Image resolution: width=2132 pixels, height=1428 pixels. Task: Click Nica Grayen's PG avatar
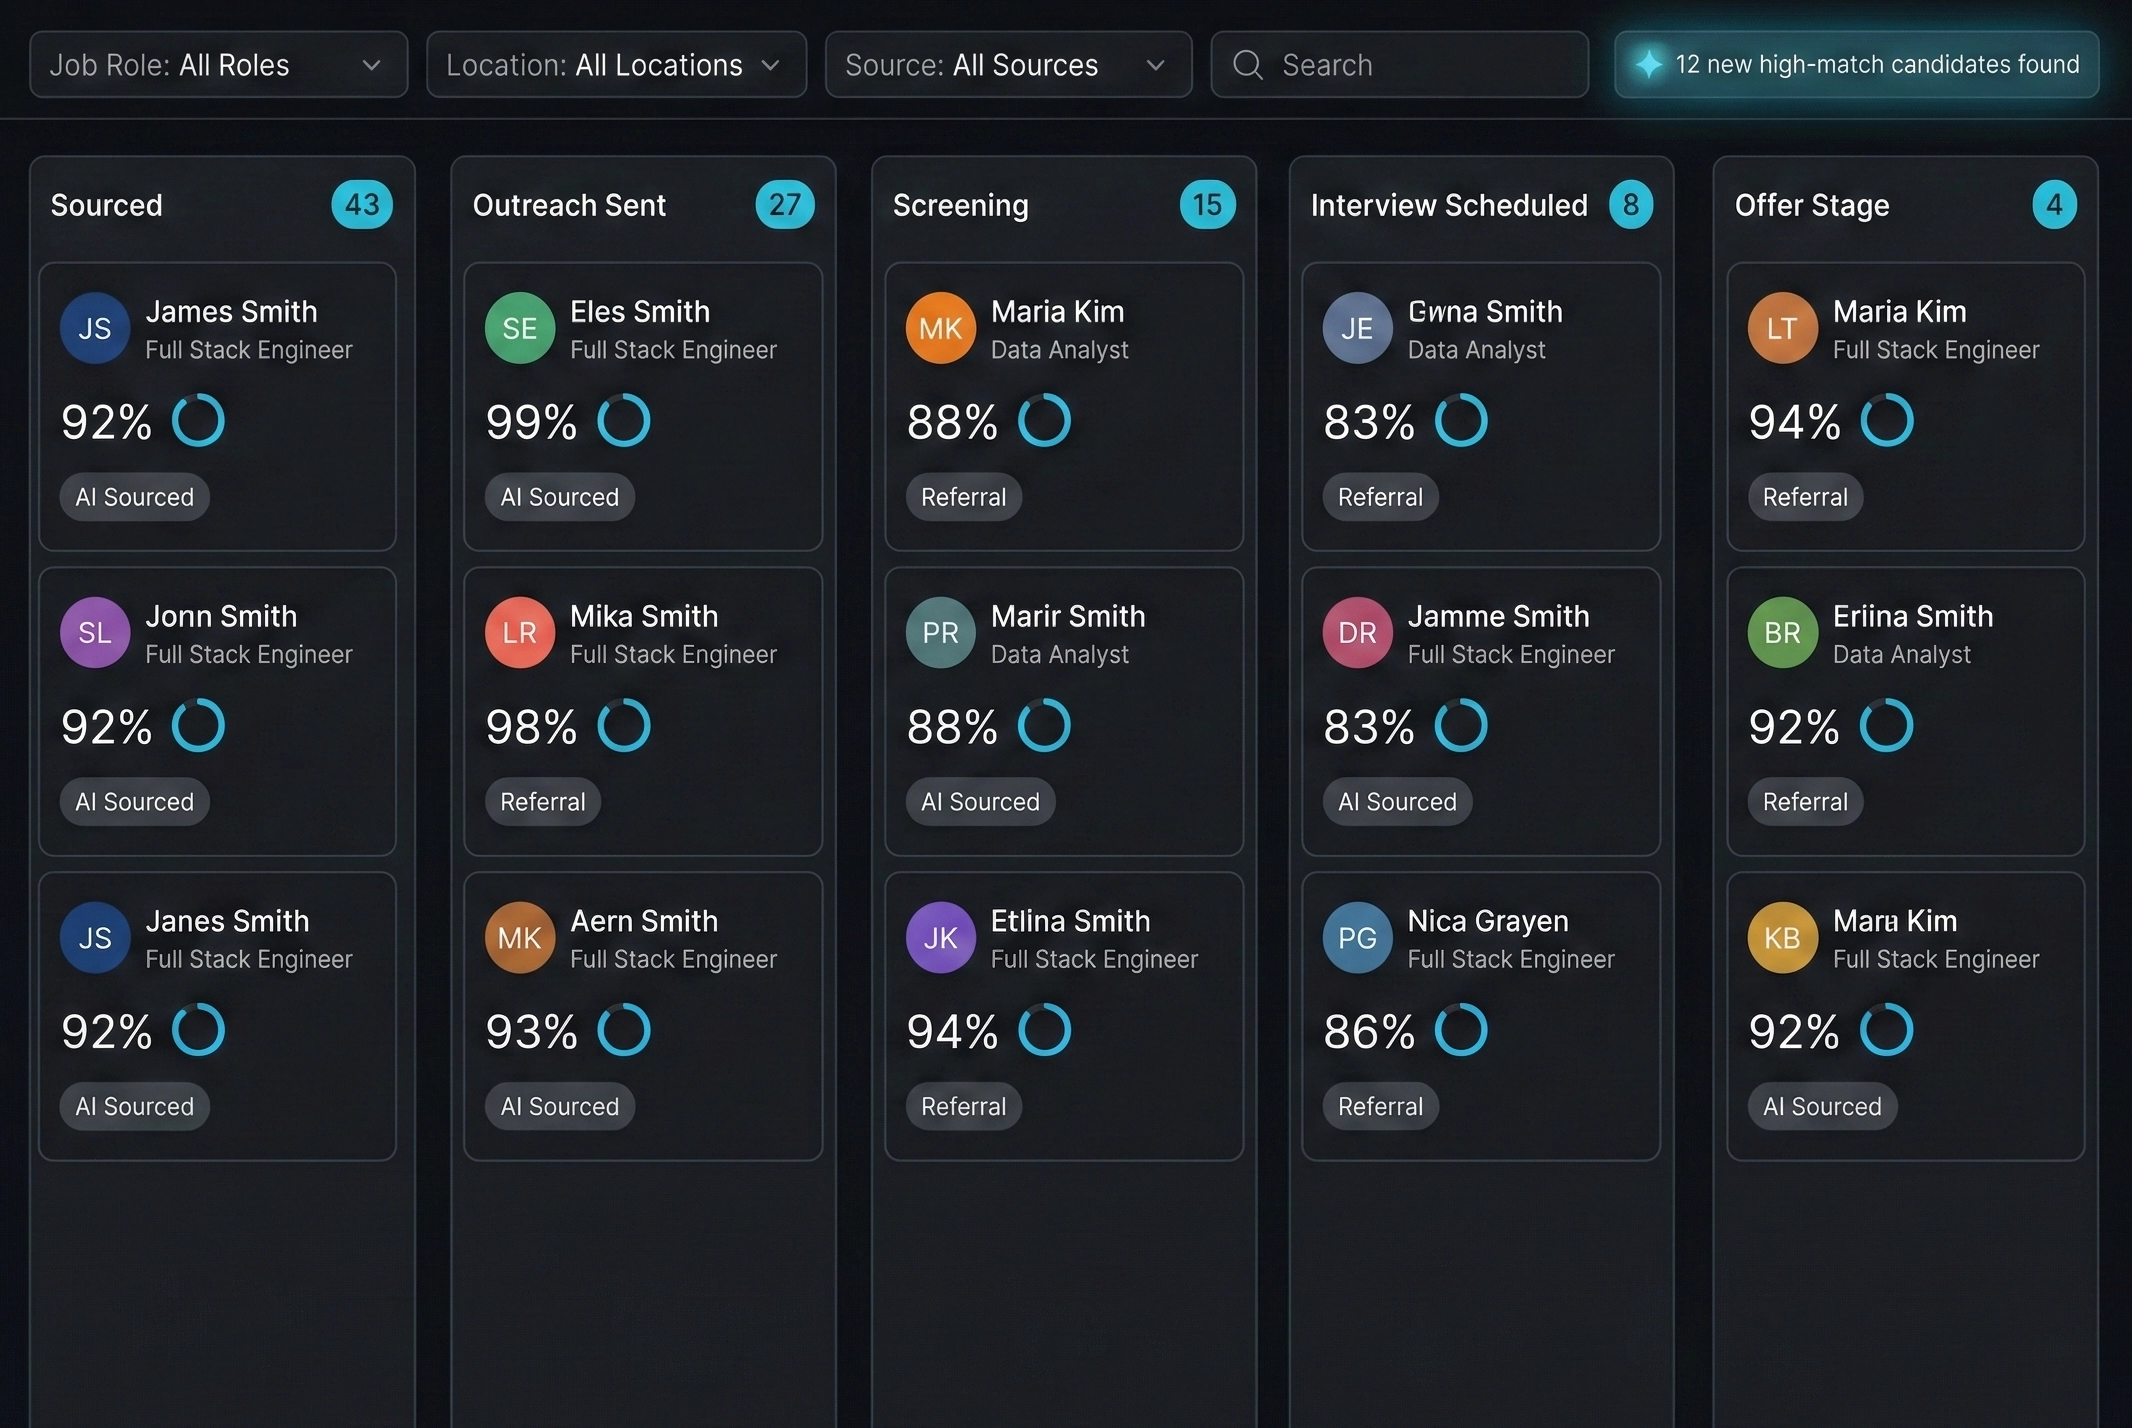(1357, 937)
